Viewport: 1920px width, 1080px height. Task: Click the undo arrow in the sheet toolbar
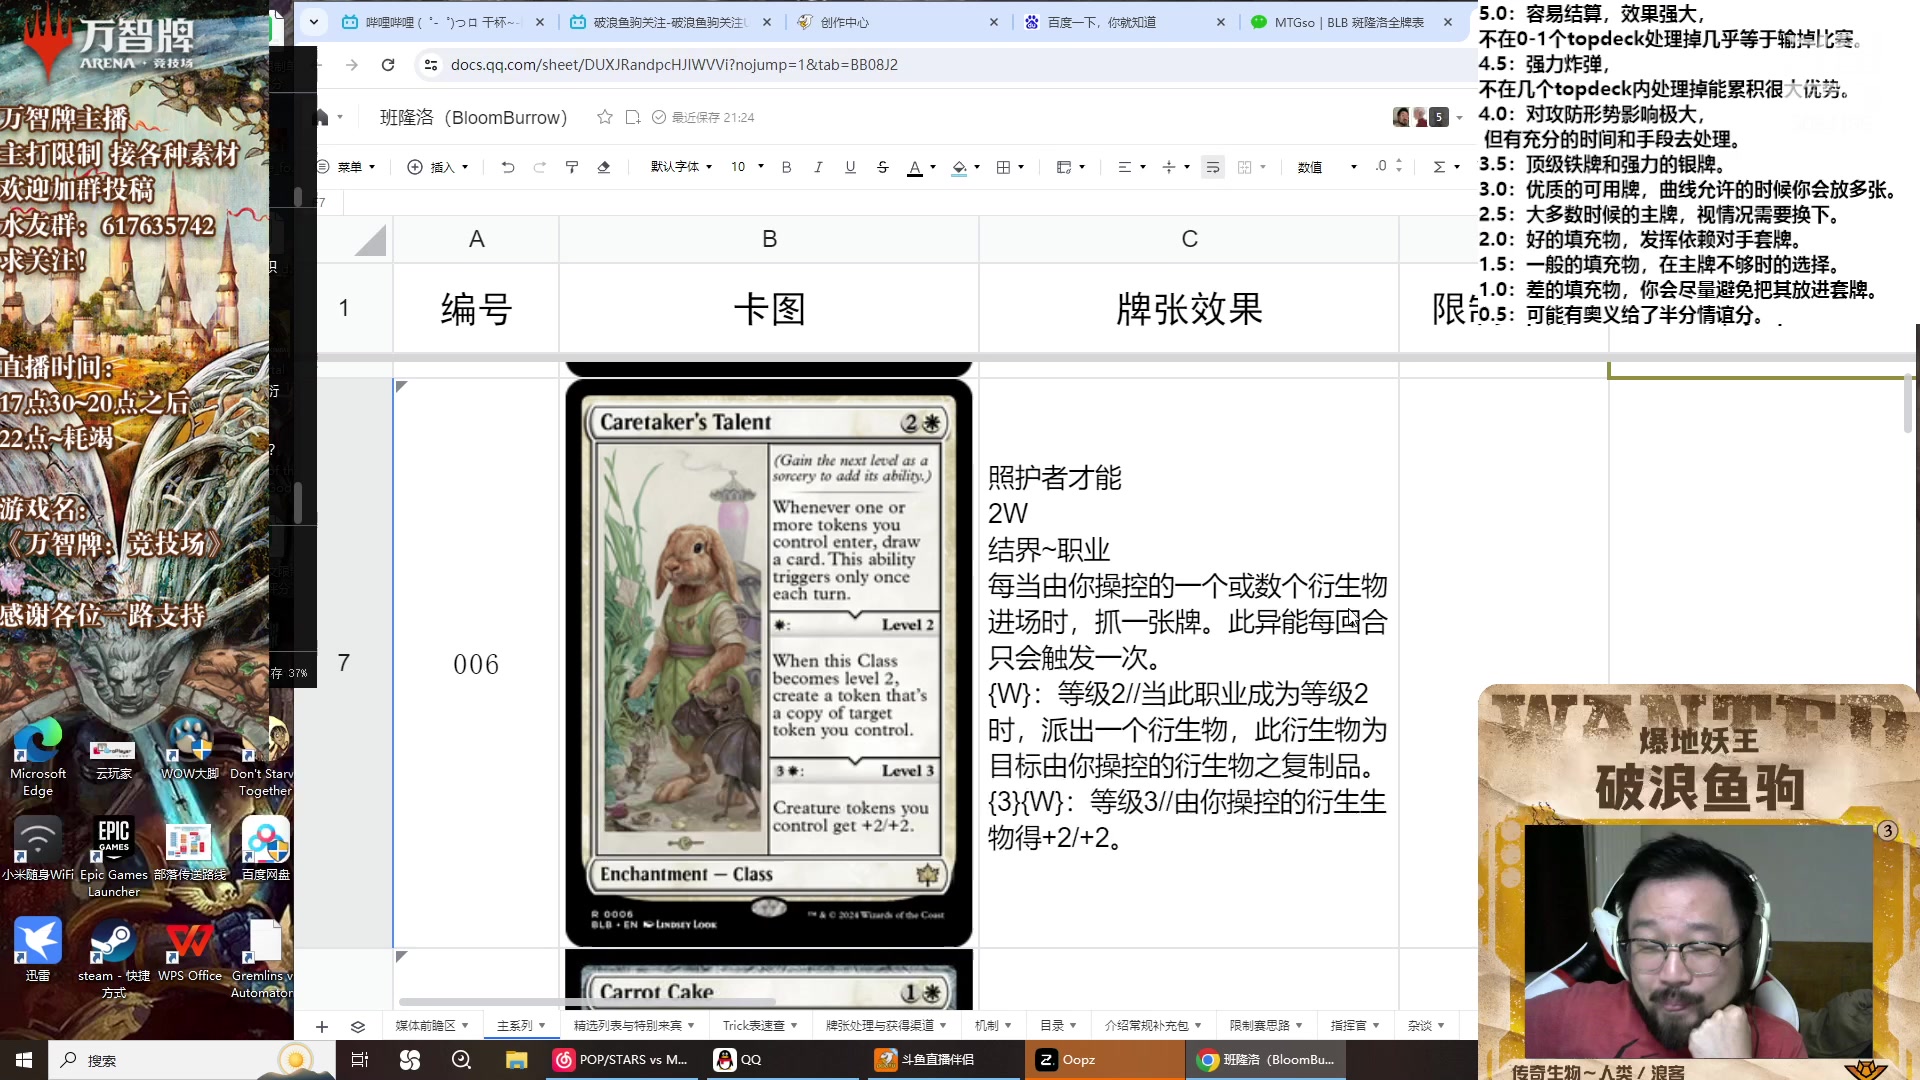(x=508, y=167)
